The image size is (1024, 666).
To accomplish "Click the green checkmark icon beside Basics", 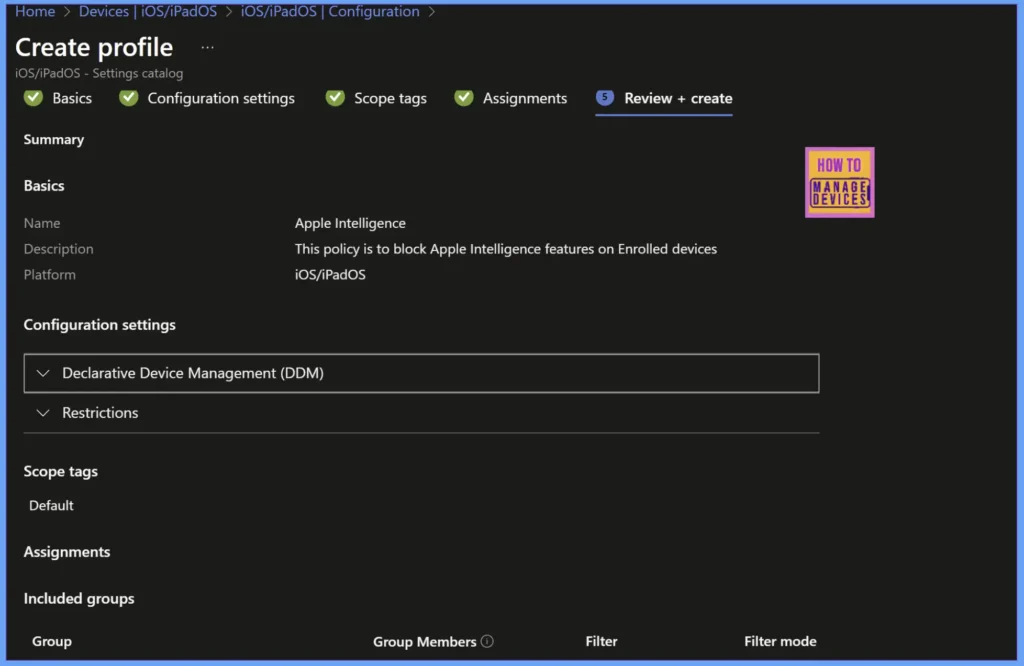I will click(x=33, y=98).
